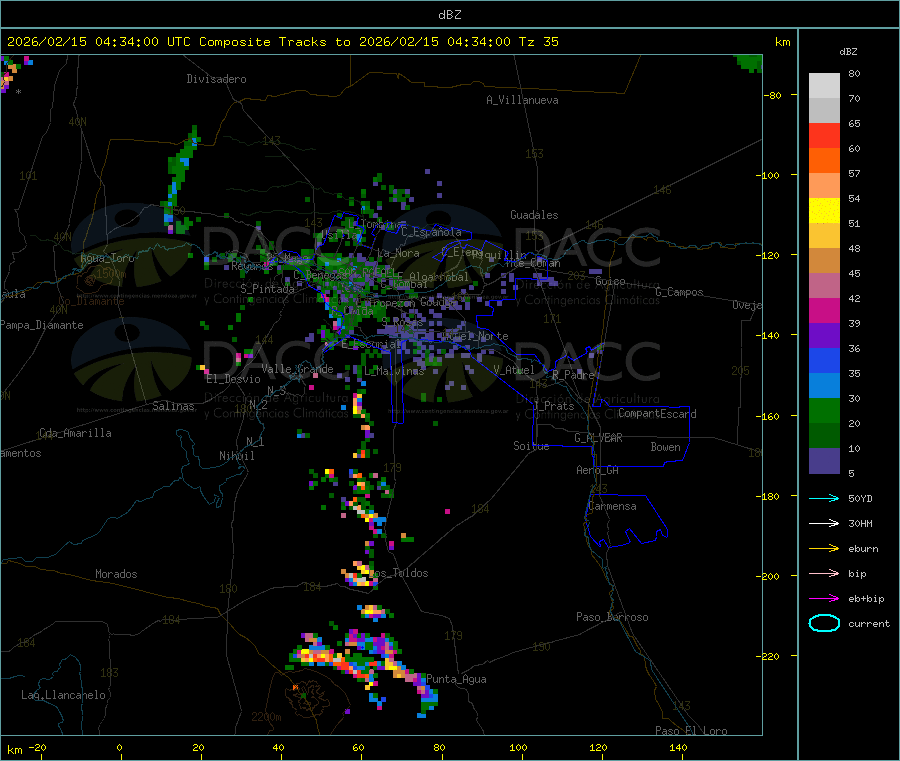The image size is (900, 761).
Task: Click the pink bip arrow legend icon
Action: tap(824, 573)
